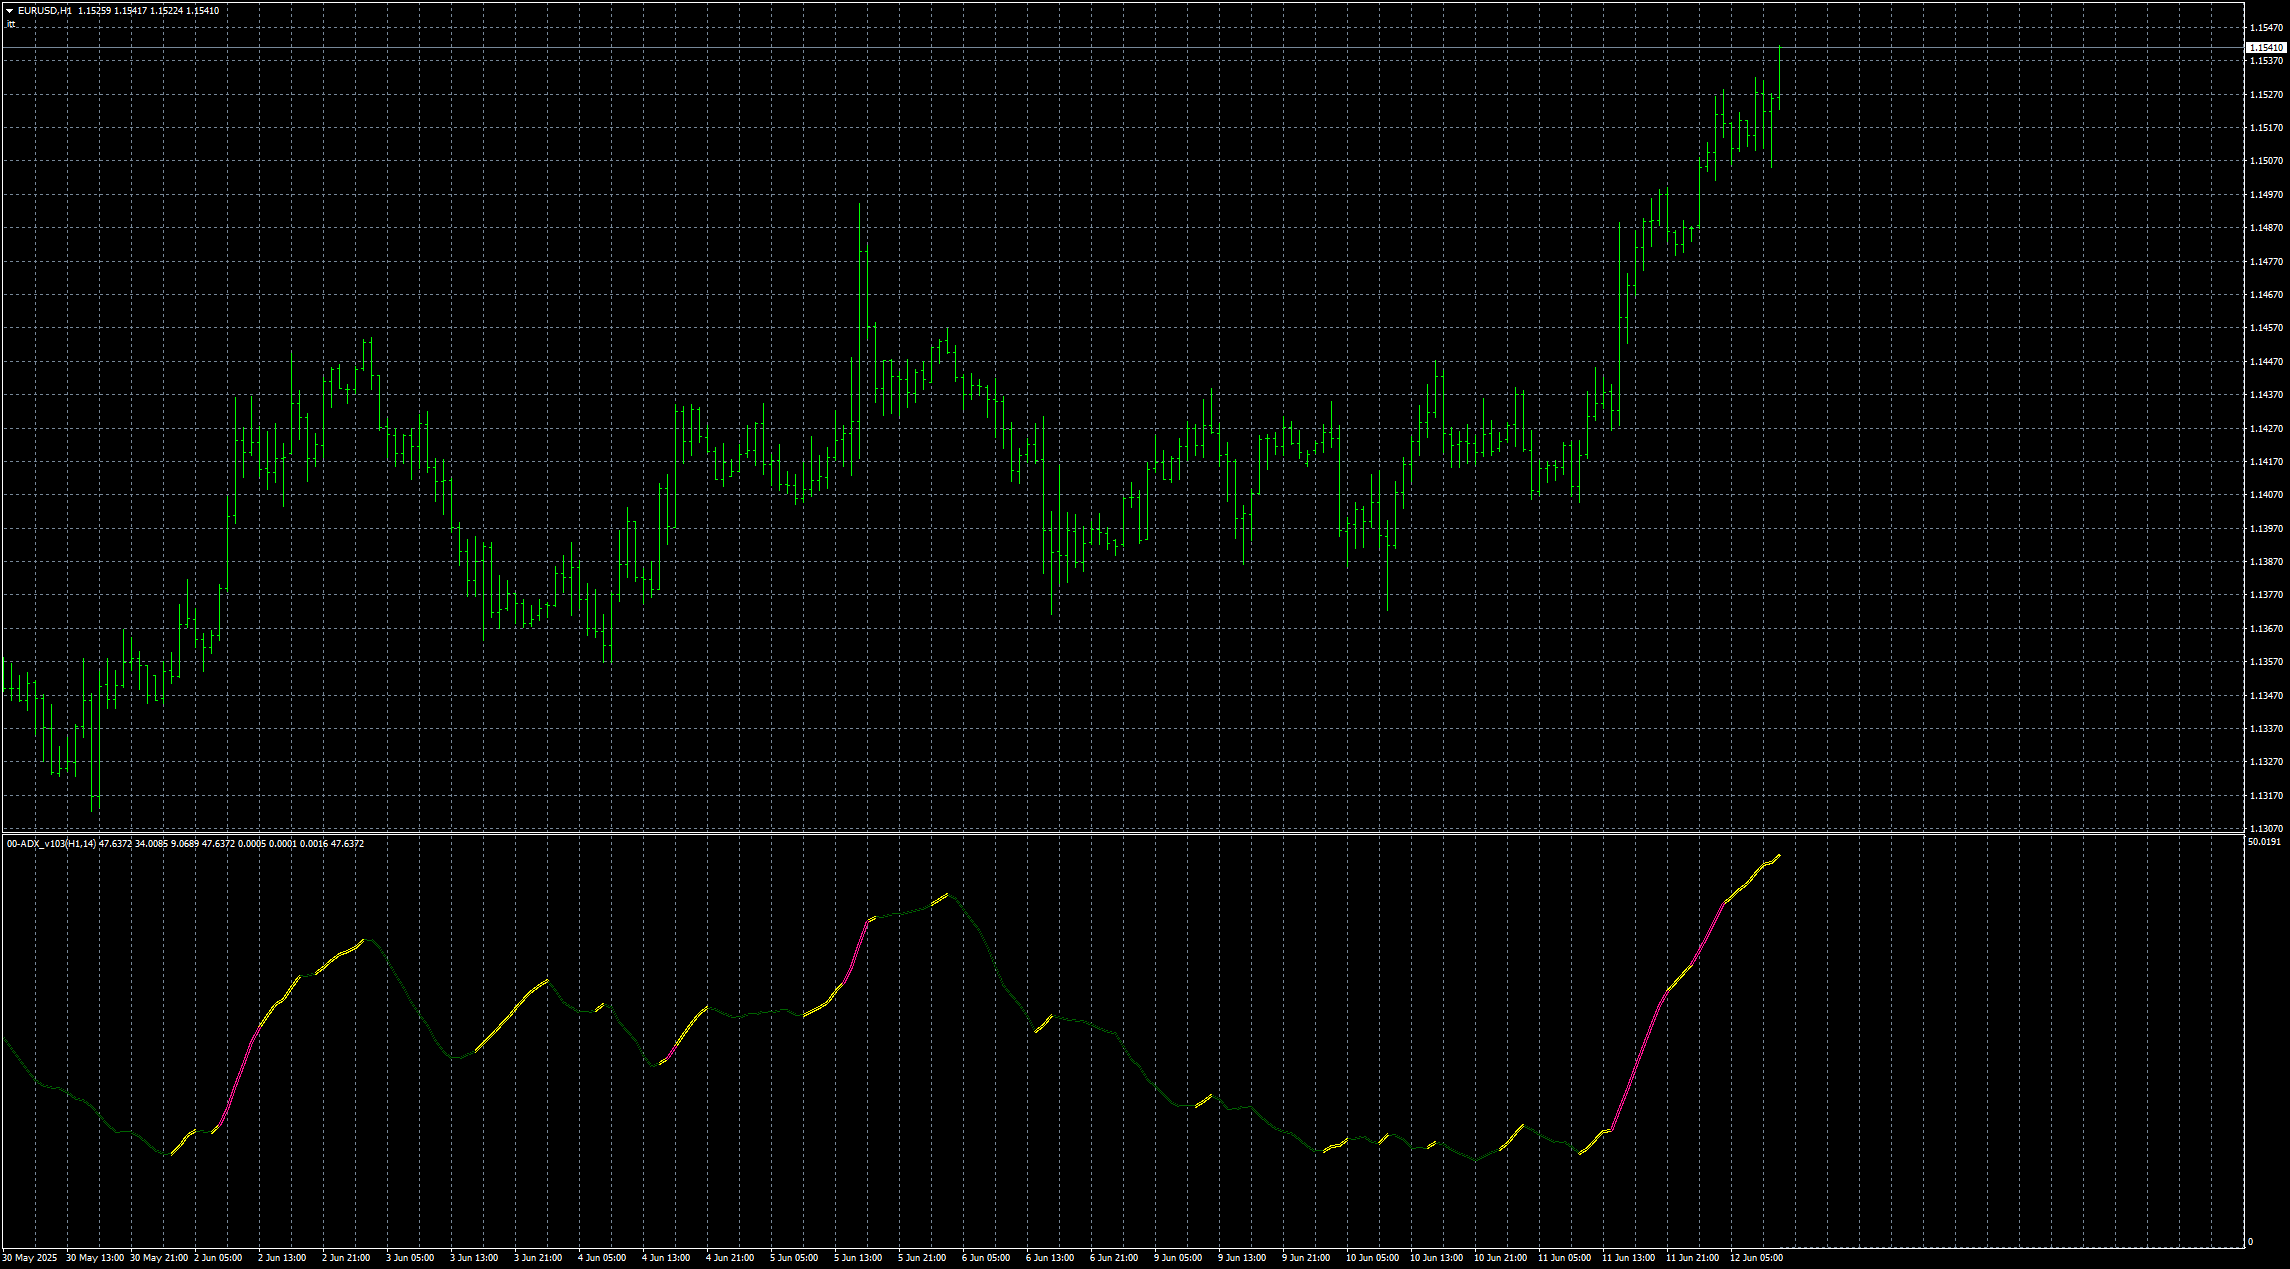Click time axis label 4 Jun 21:00

[x=730, y=1258]
